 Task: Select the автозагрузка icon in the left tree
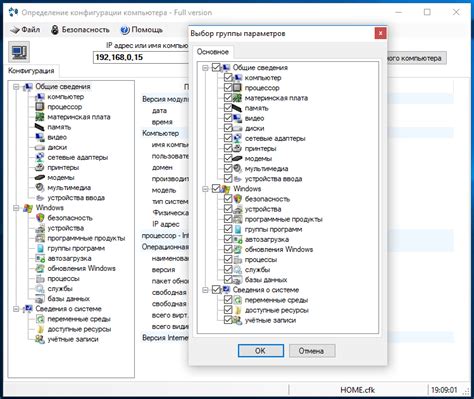point(40,258)
